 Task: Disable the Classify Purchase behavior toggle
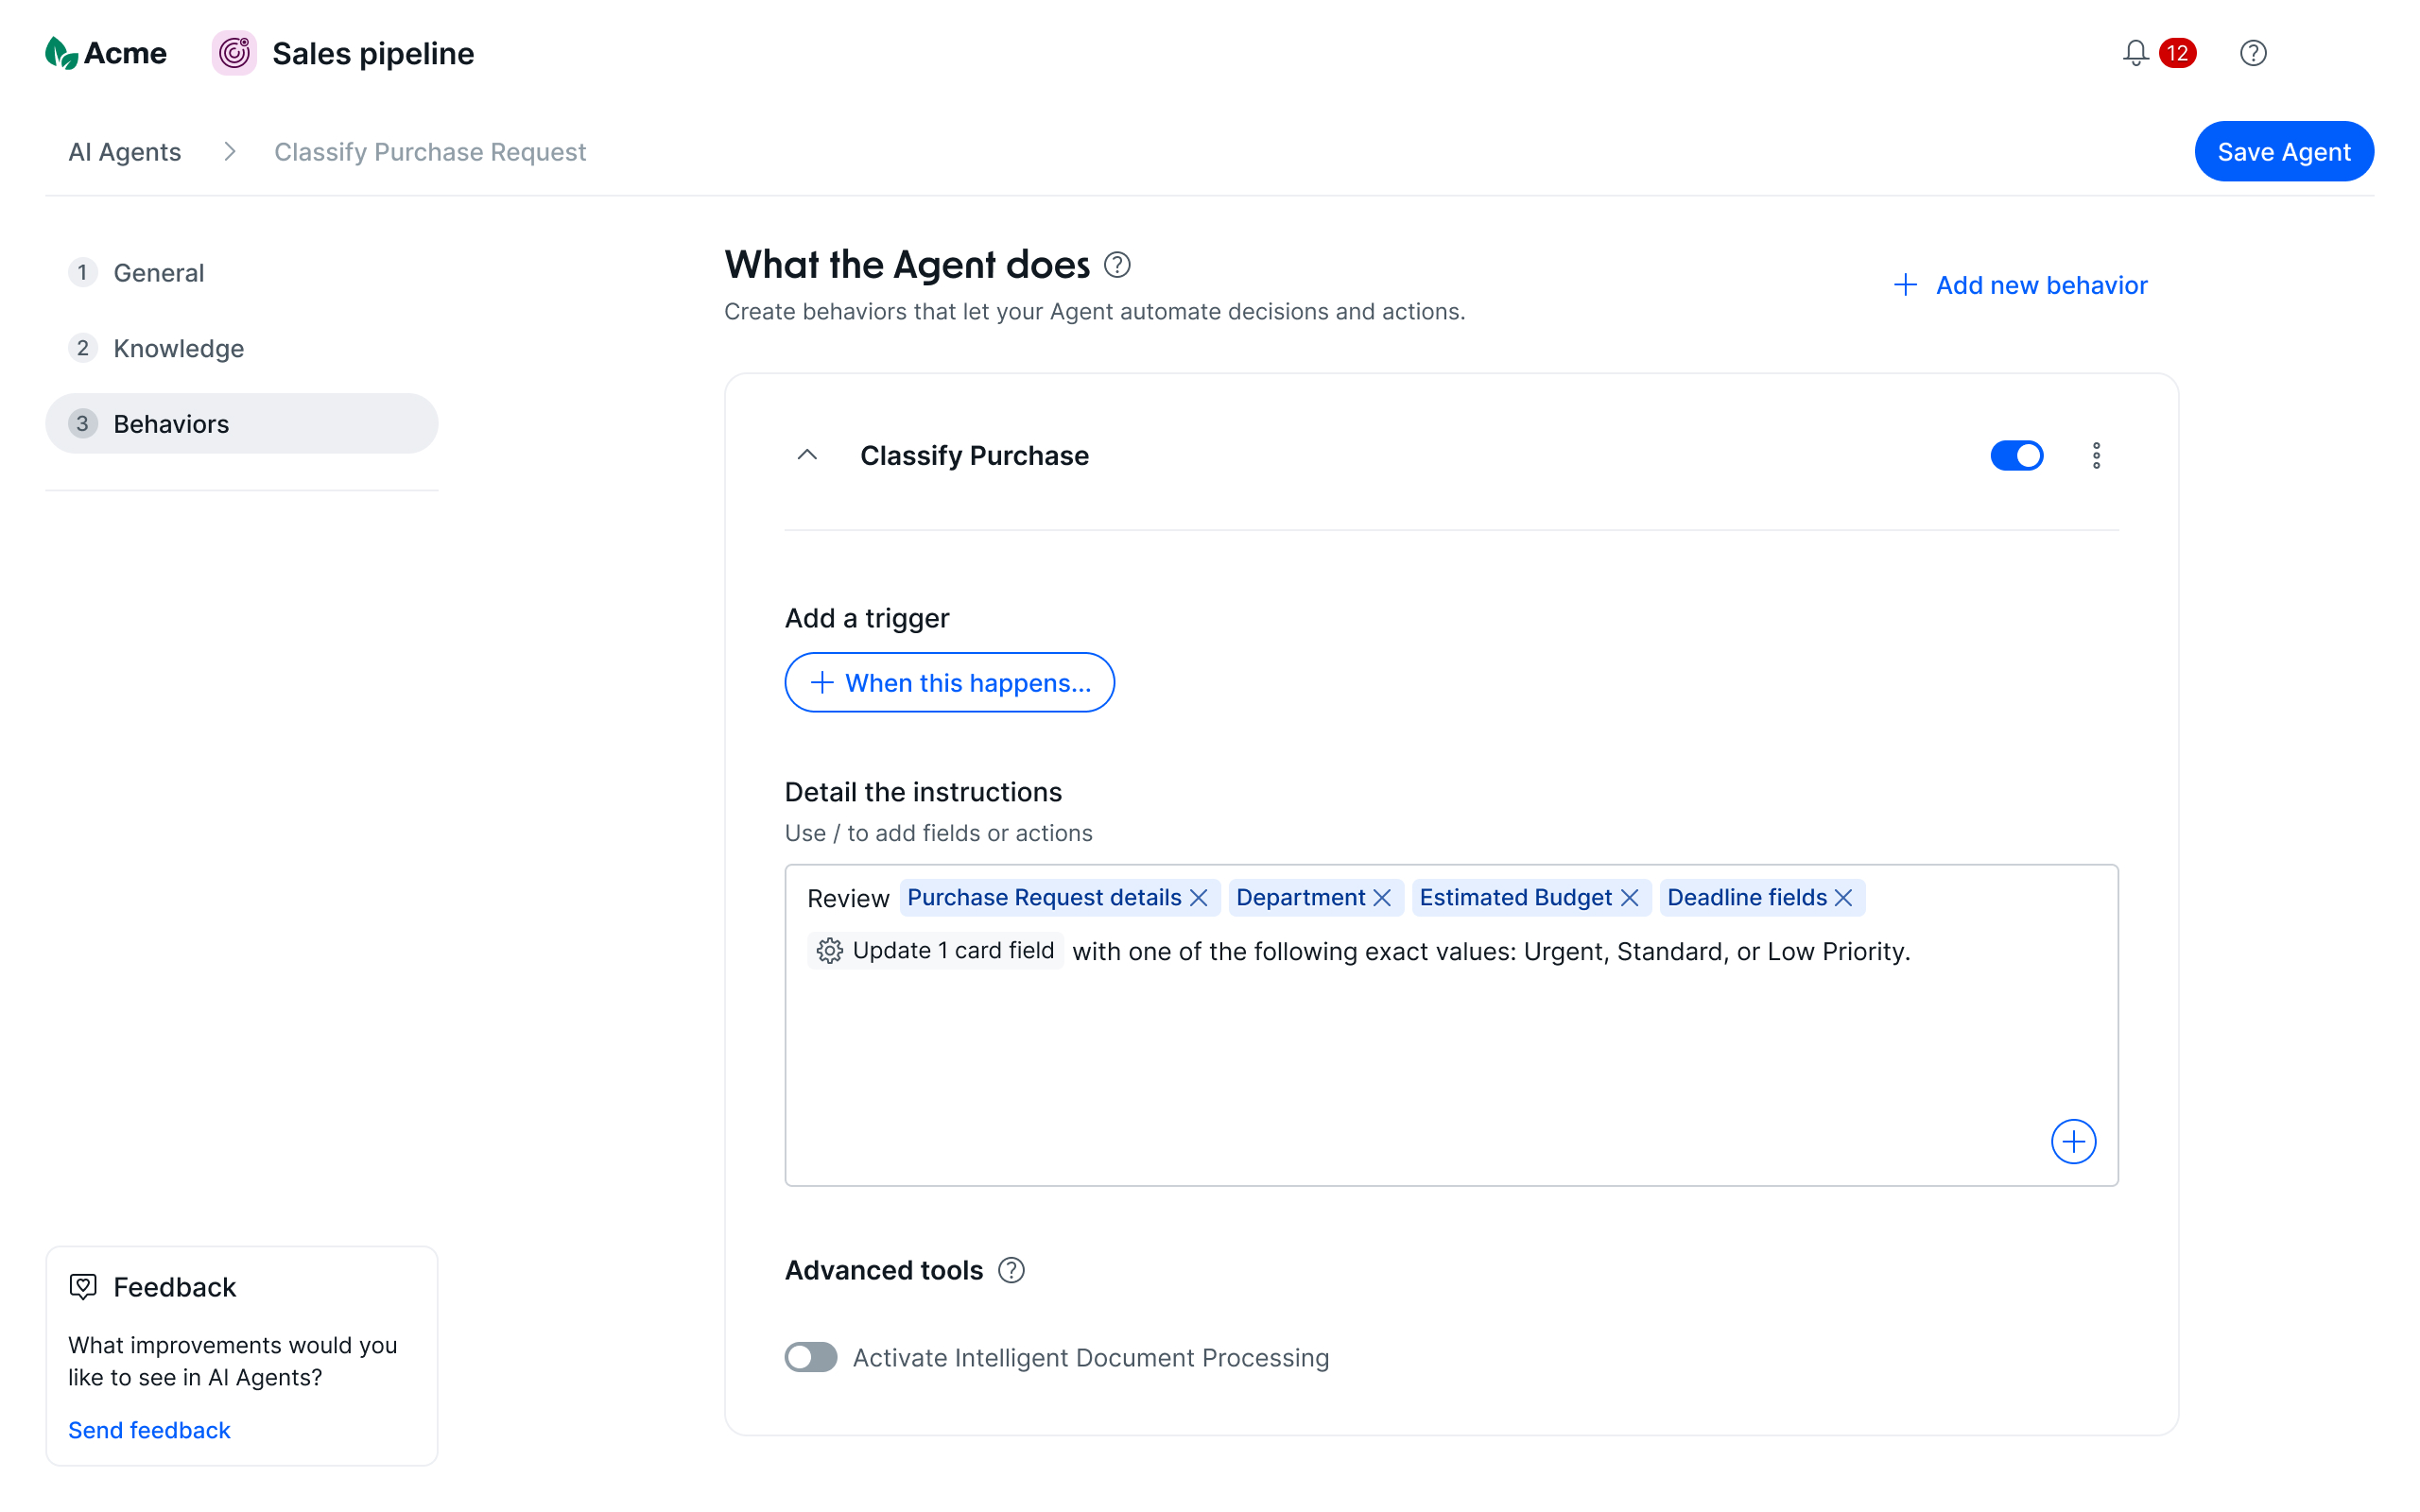point(2017,455)
